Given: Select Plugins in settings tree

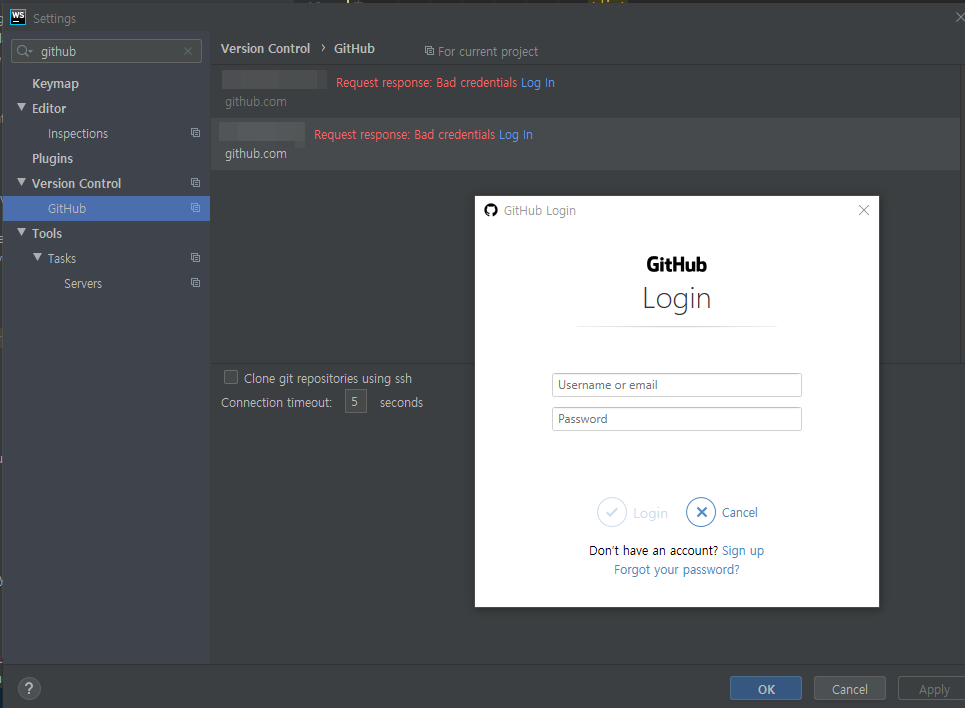Looking at the screenshot, I should click(52, 159).
